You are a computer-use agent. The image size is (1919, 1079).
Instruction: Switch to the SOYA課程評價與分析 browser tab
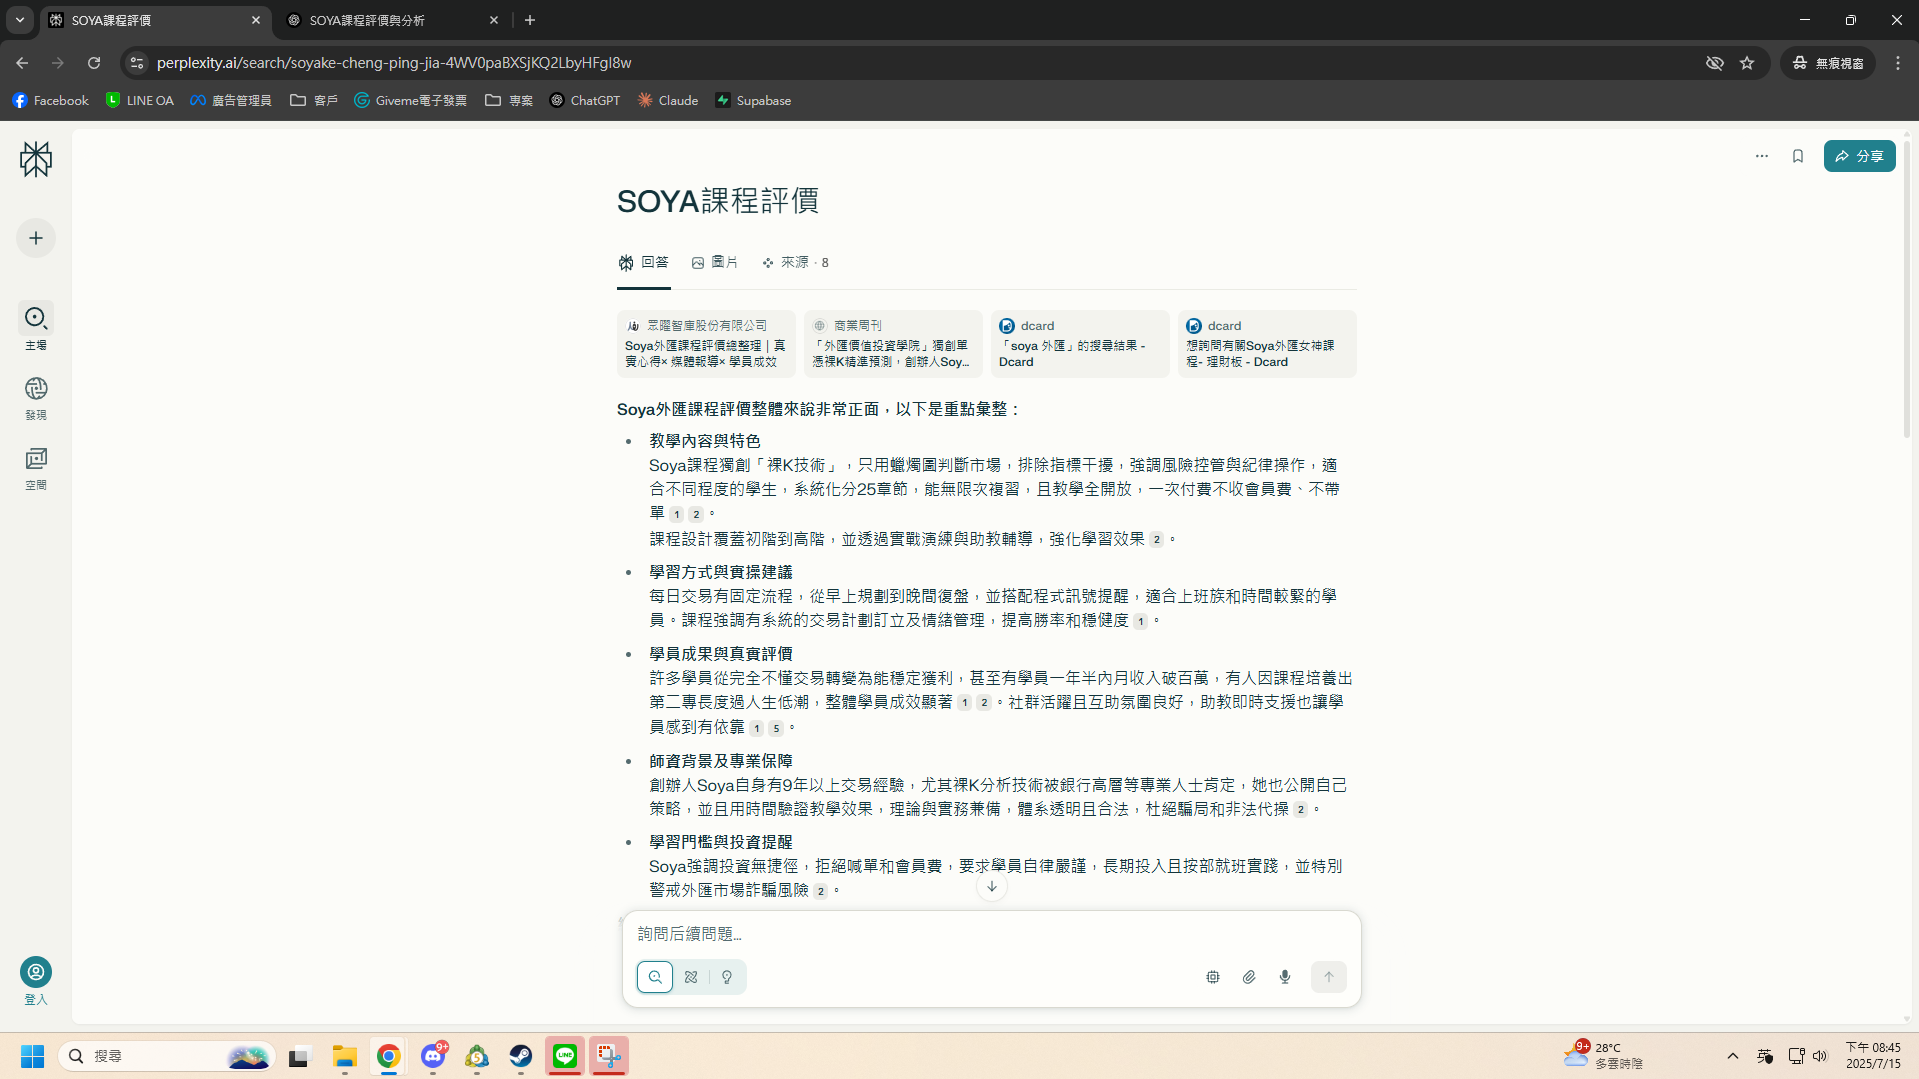(x=390, y=20)
